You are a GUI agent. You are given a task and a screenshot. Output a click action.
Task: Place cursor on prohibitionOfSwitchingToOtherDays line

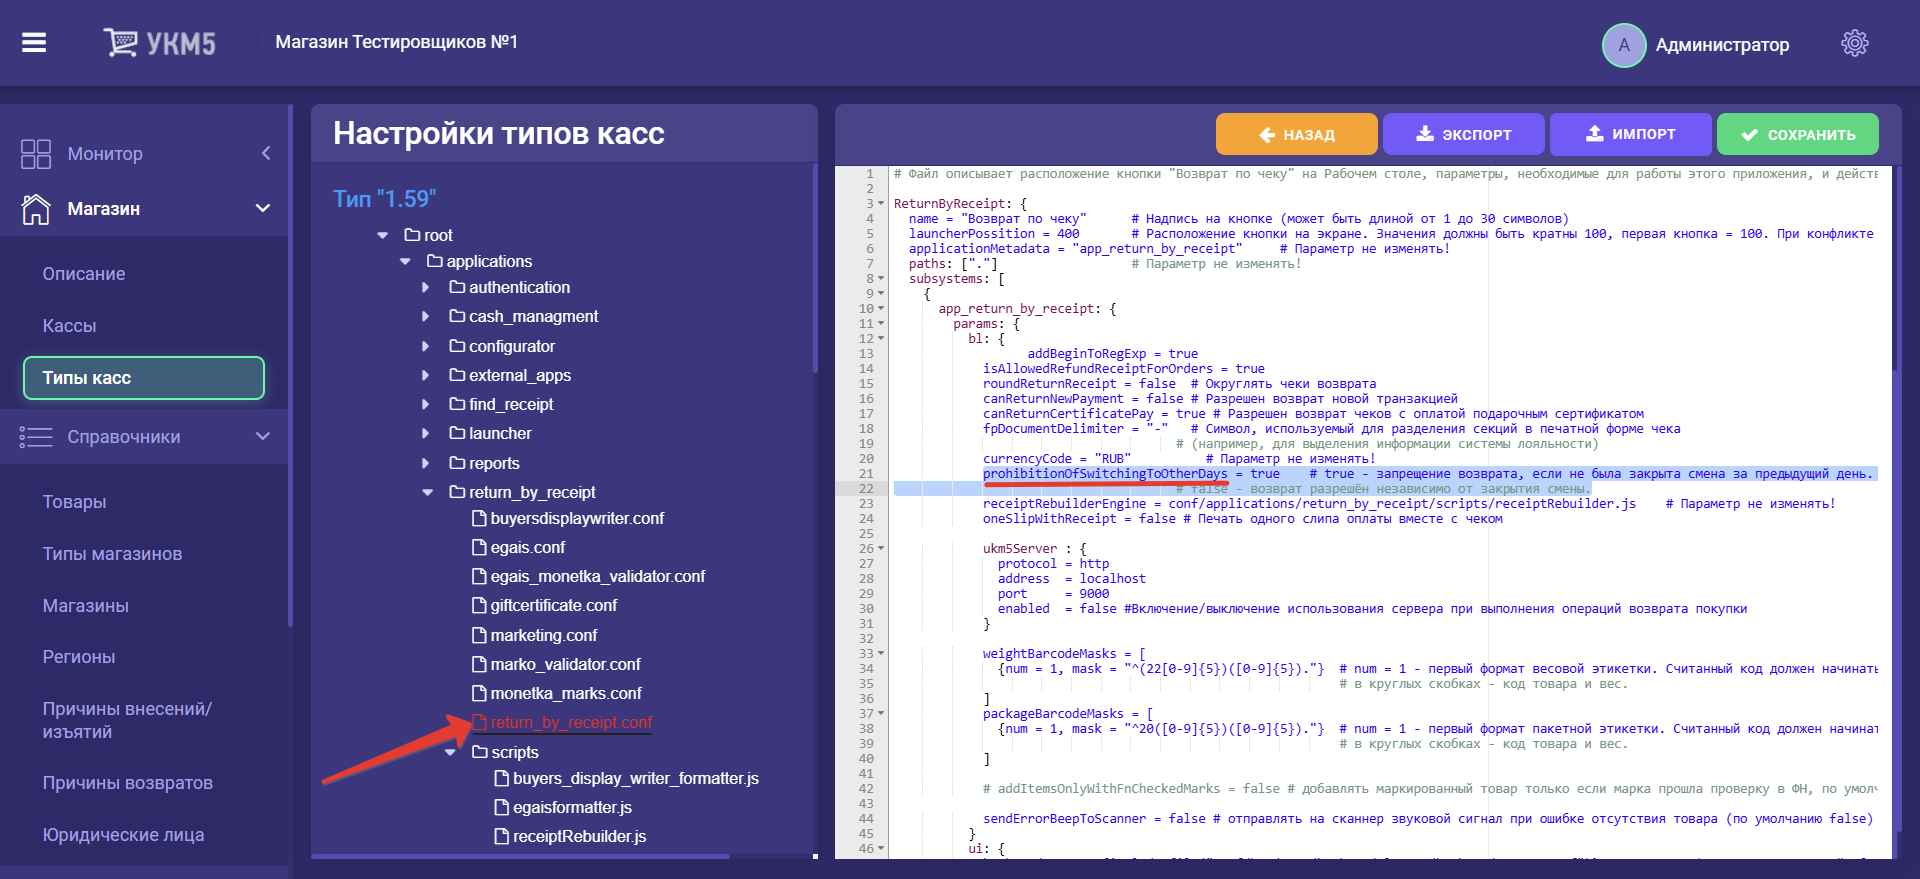pos(1105,474)
